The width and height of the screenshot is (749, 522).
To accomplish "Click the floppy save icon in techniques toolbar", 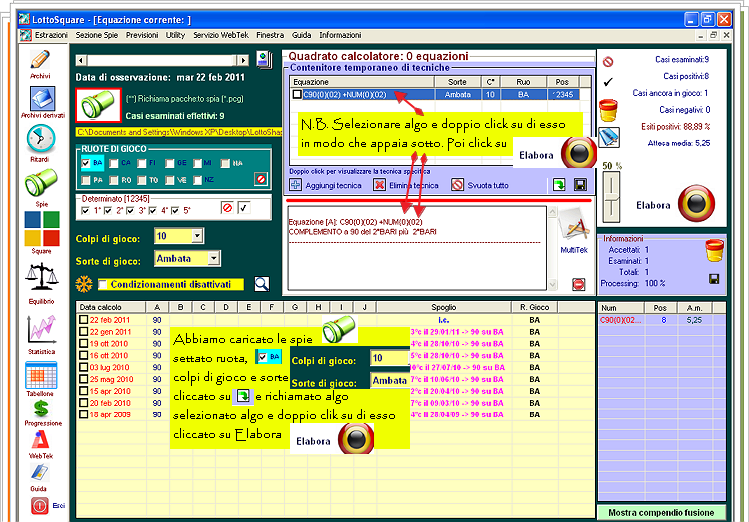I will [x=580, y=185].
